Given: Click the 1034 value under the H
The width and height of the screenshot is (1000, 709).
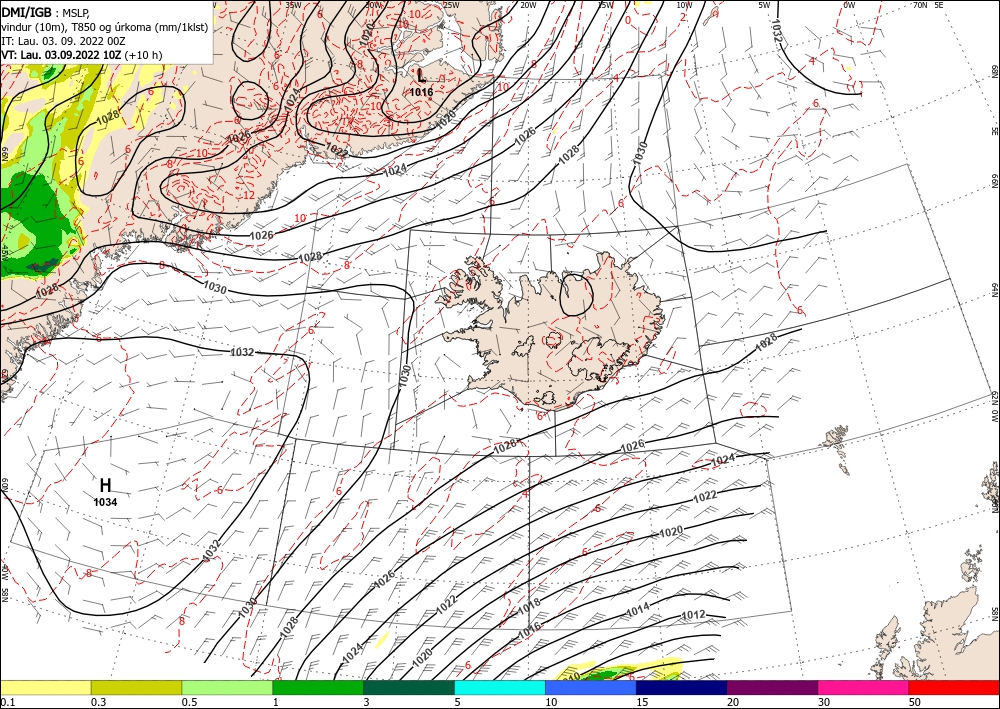Looking at the screenshot, I should [x=105, y=502].
